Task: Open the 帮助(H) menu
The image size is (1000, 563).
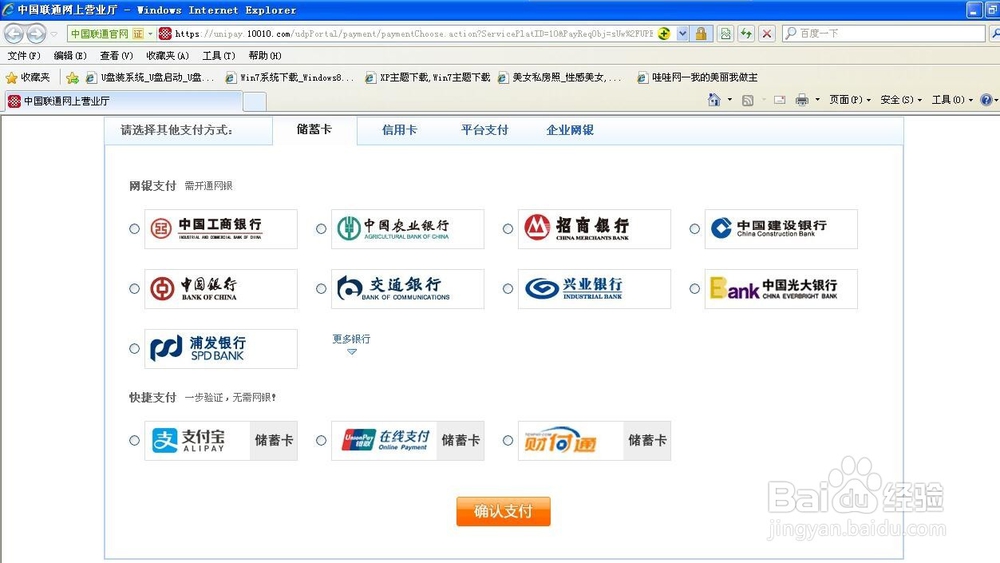Action: [x=265, y=55]
